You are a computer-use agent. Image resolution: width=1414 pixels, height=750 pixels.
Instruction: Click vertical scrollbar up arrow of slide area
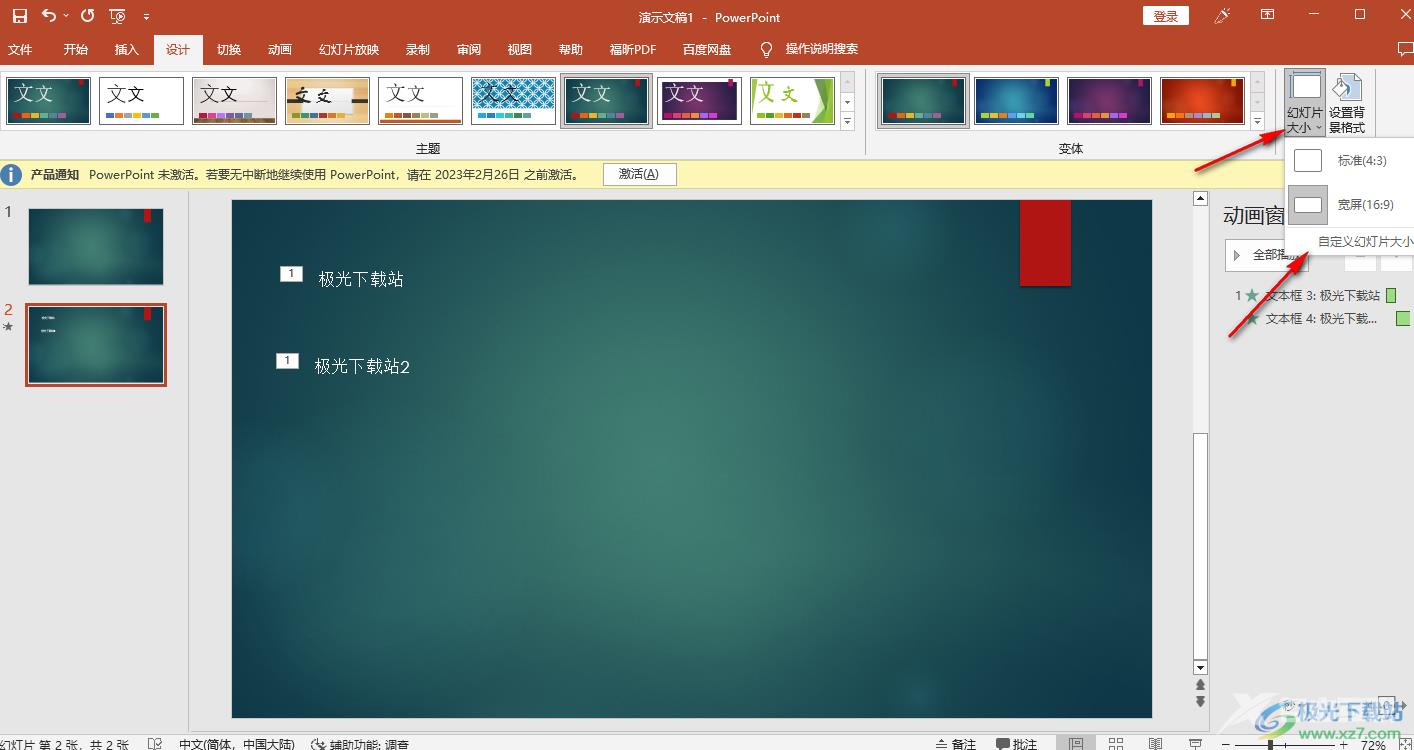(x=1201, y=199)
